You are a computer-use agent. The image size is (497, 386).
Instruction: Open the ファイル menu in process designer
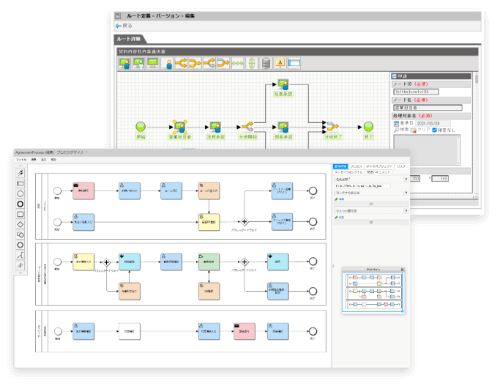coord(21,160)
